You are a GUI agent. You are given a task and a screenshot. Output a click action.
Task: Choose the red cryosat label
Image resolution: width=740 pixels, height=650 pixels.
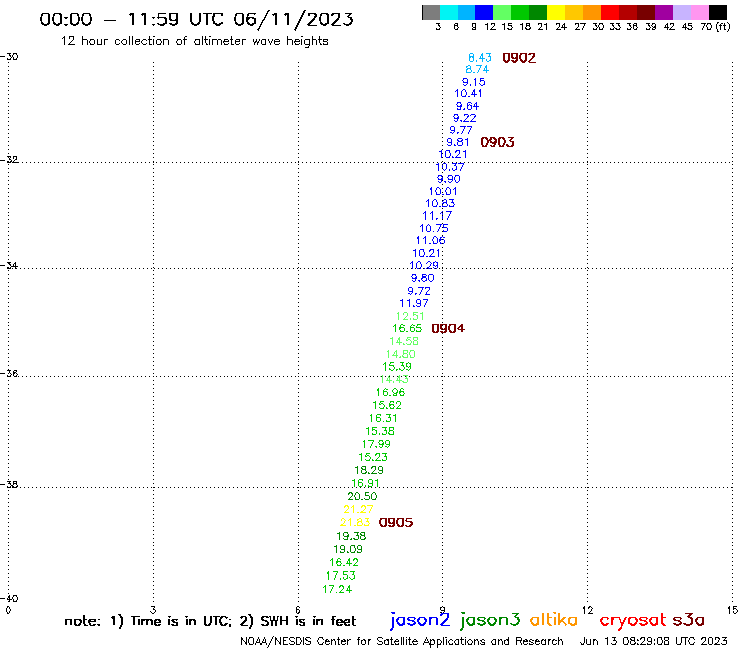(633, 620)
